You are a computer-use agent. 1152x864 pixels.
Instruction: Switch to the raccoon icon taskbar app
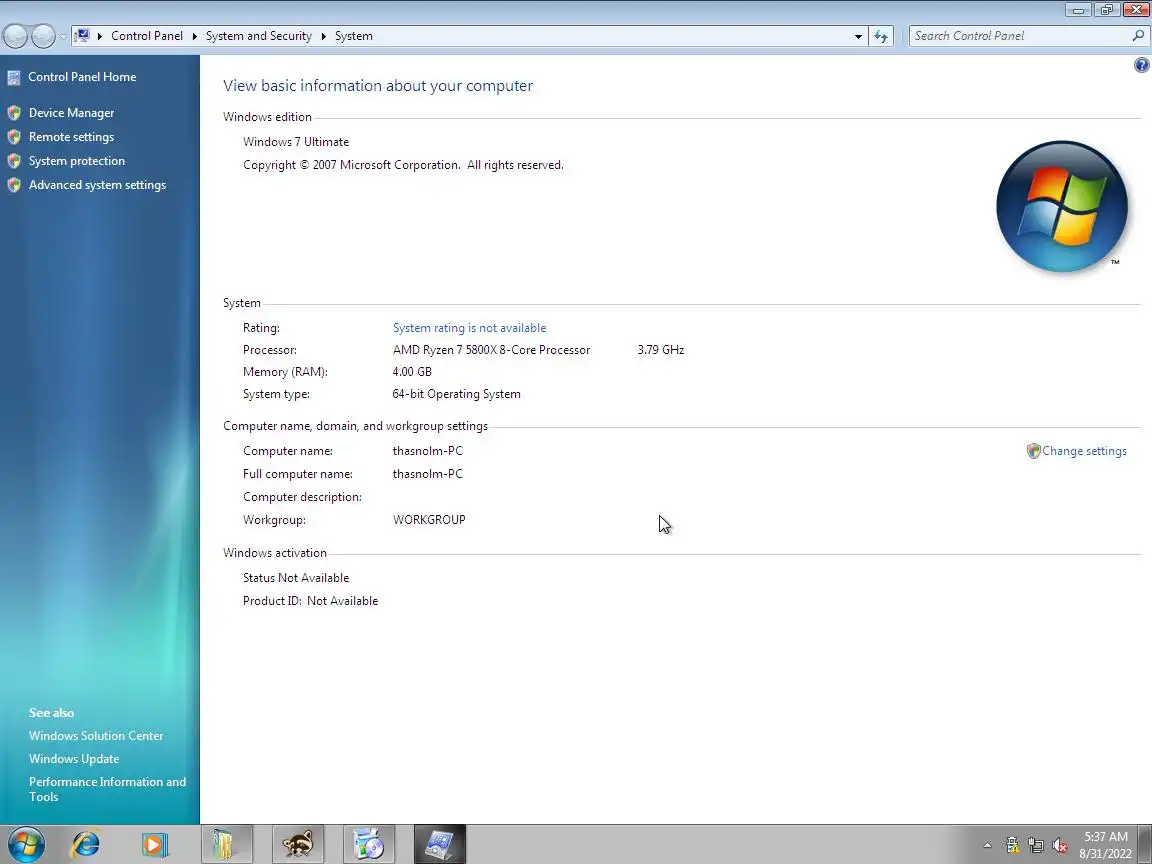[x=298, y=844]
